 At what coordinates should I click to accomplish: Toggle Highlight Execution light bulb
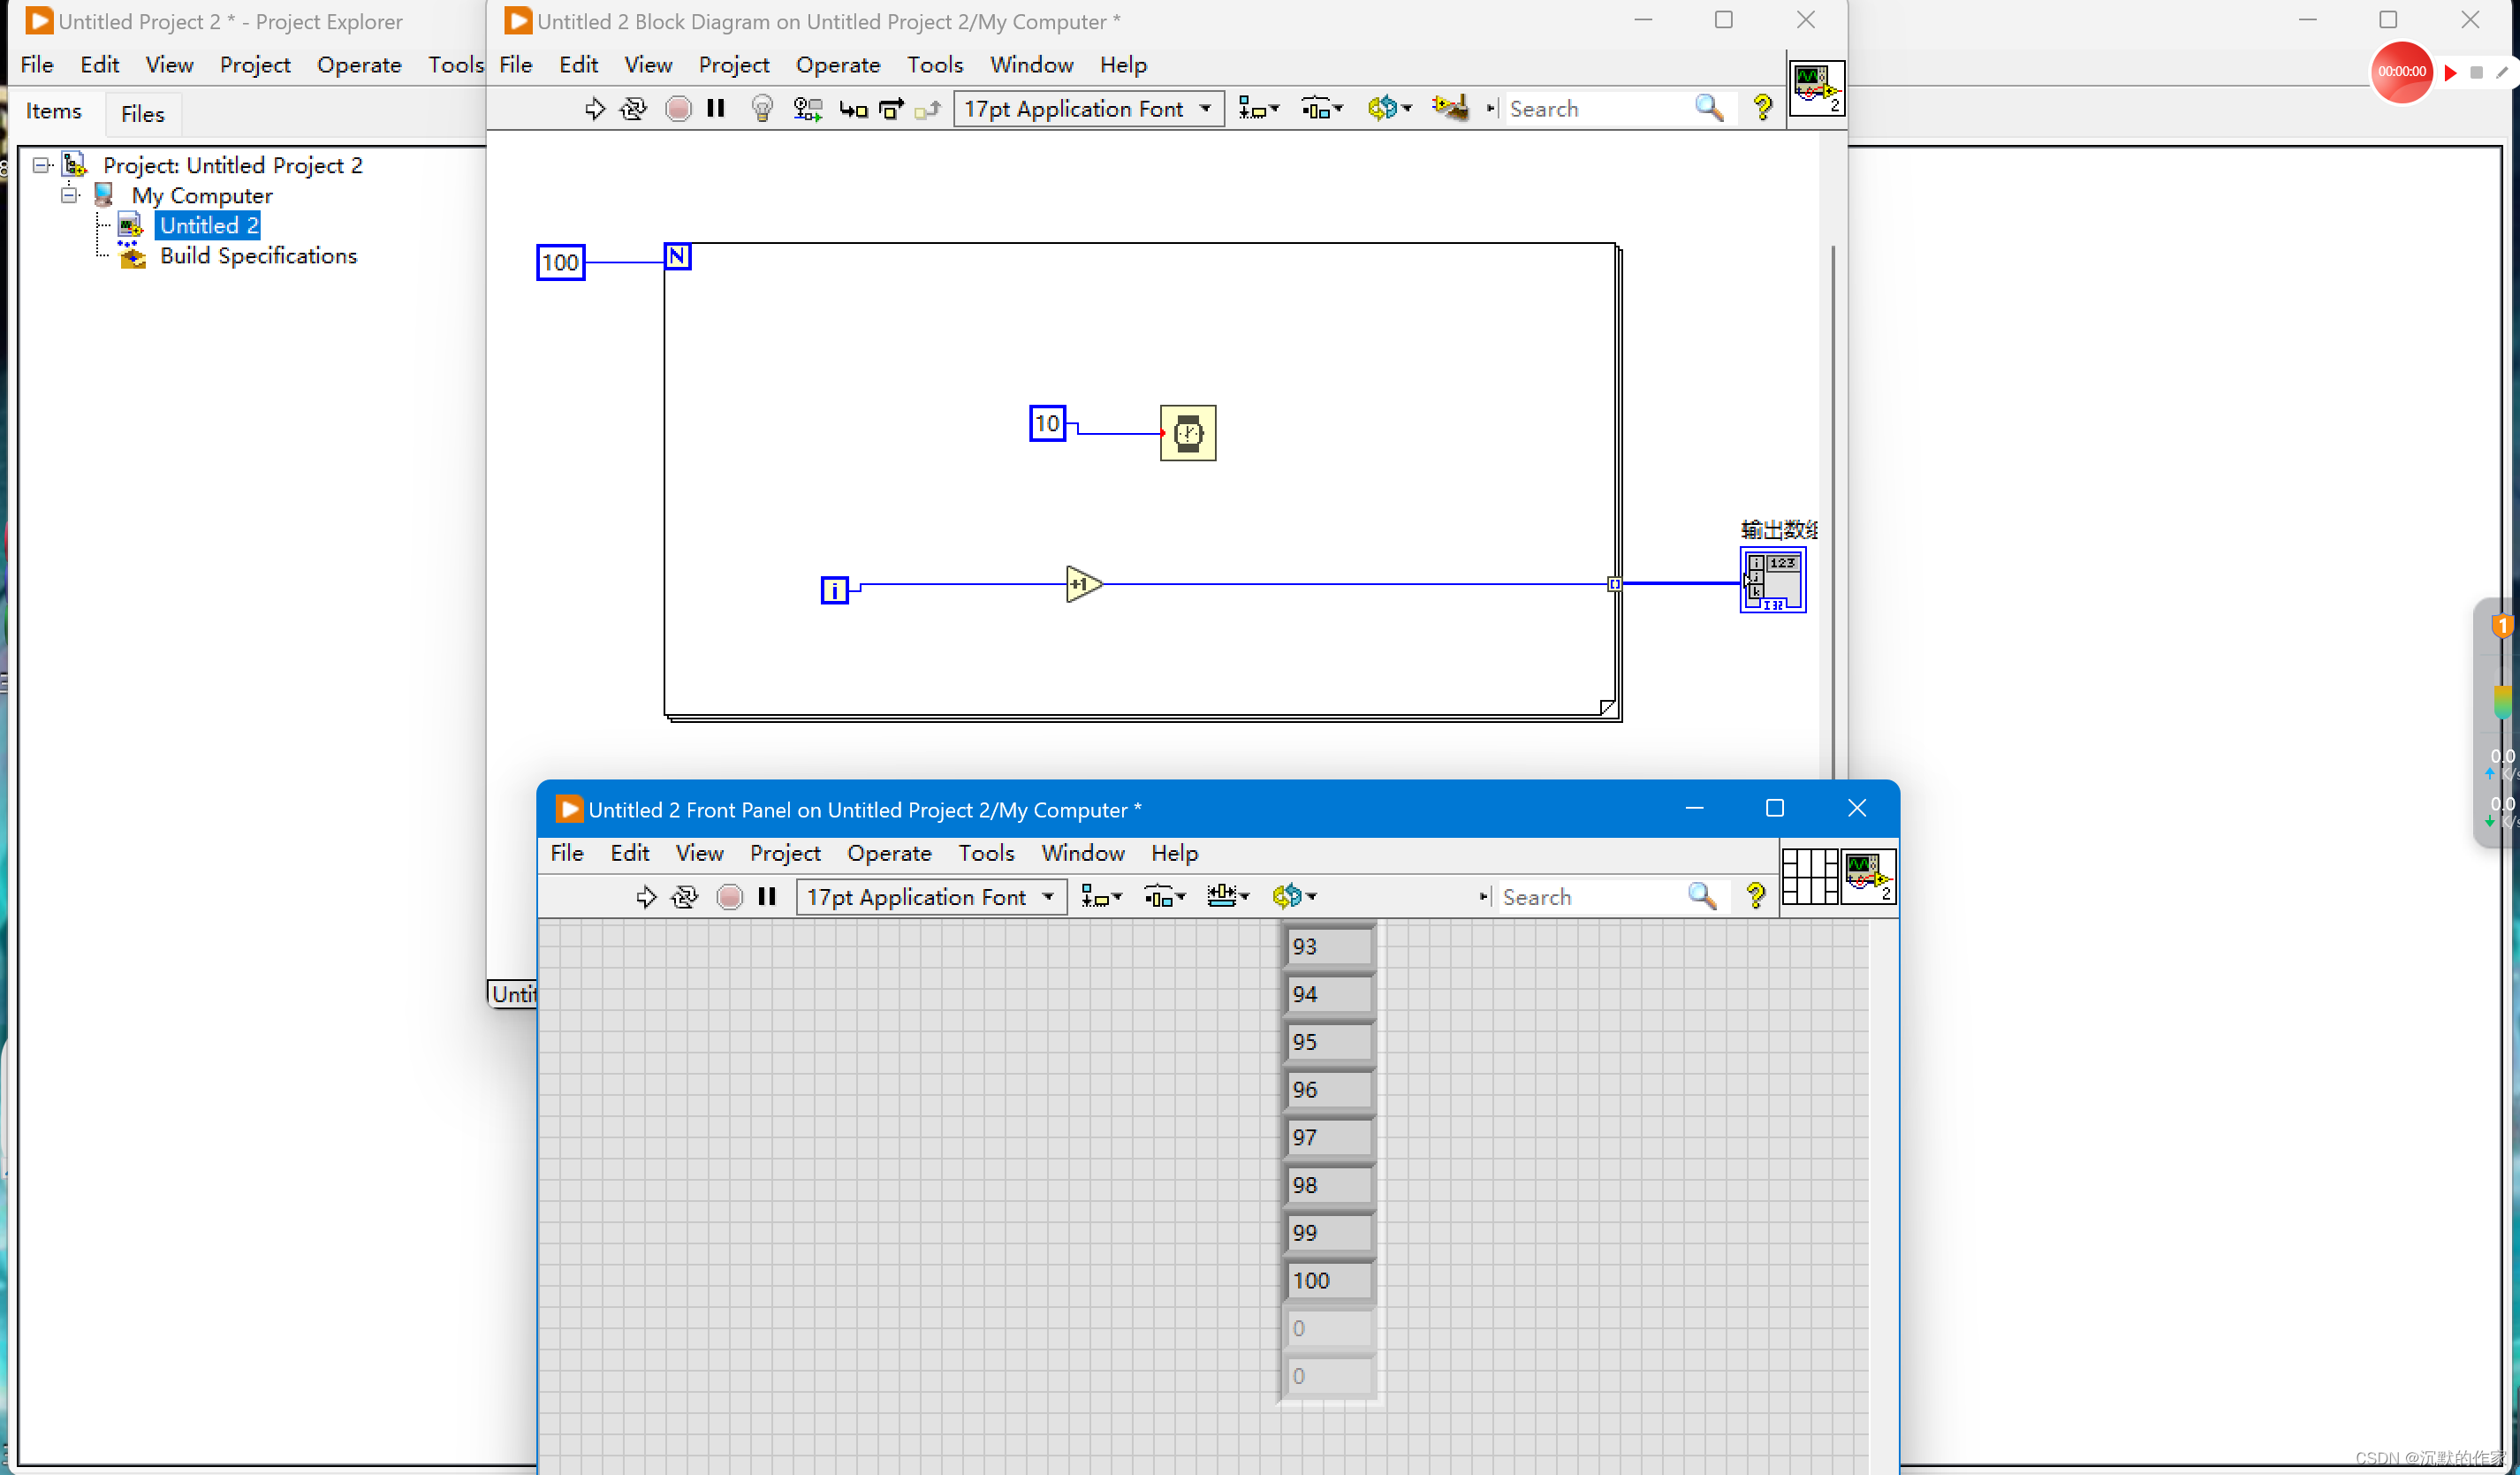[762, 108]
